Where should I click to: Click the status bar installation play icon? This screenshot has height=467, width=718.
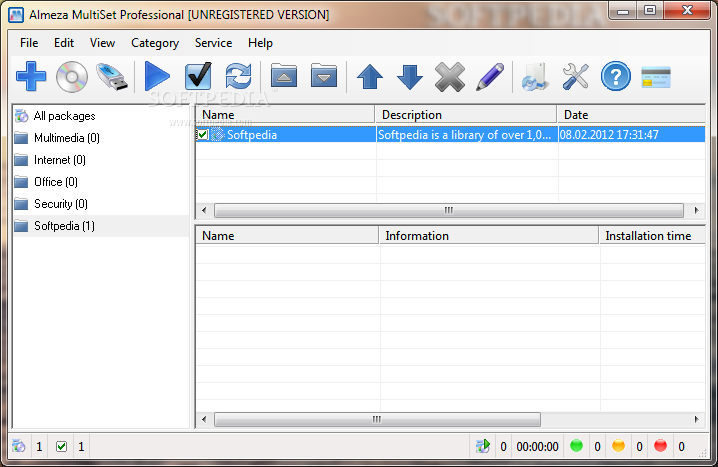point(483,446)
